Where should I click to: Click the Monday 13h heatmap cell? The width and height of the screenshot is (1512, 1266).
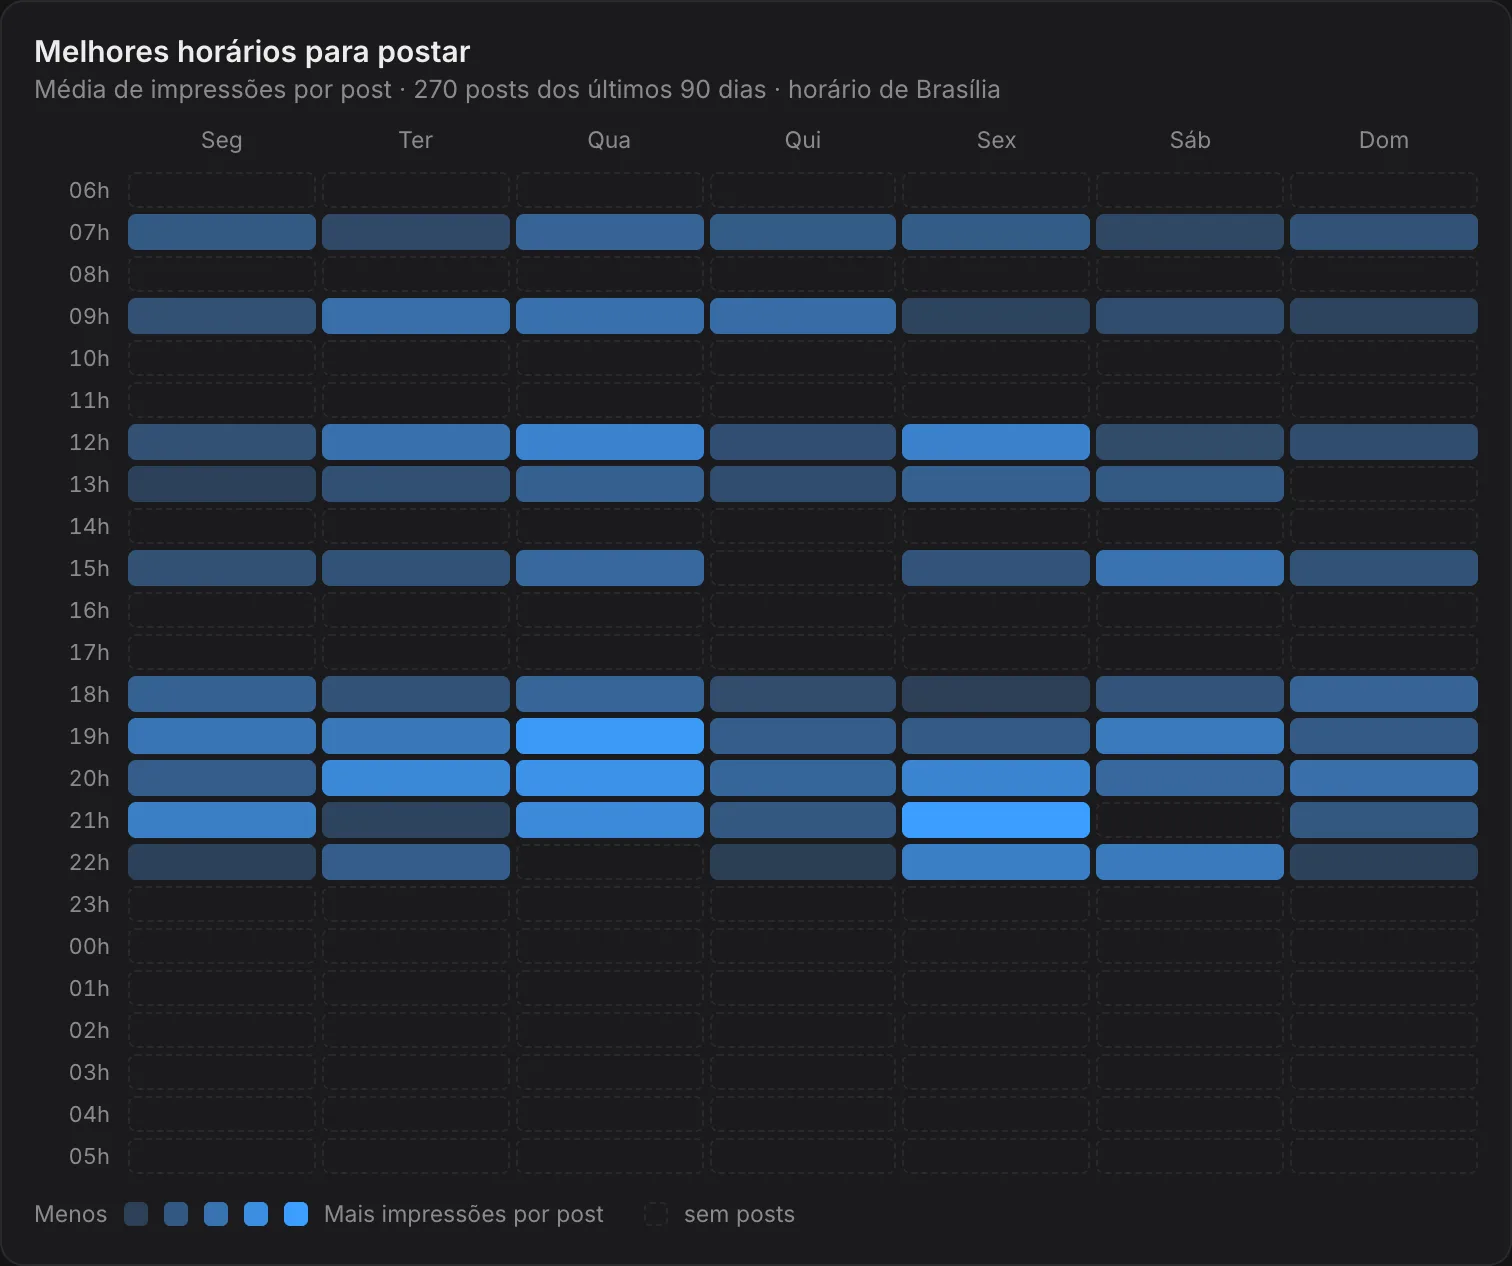pos(222,484)
